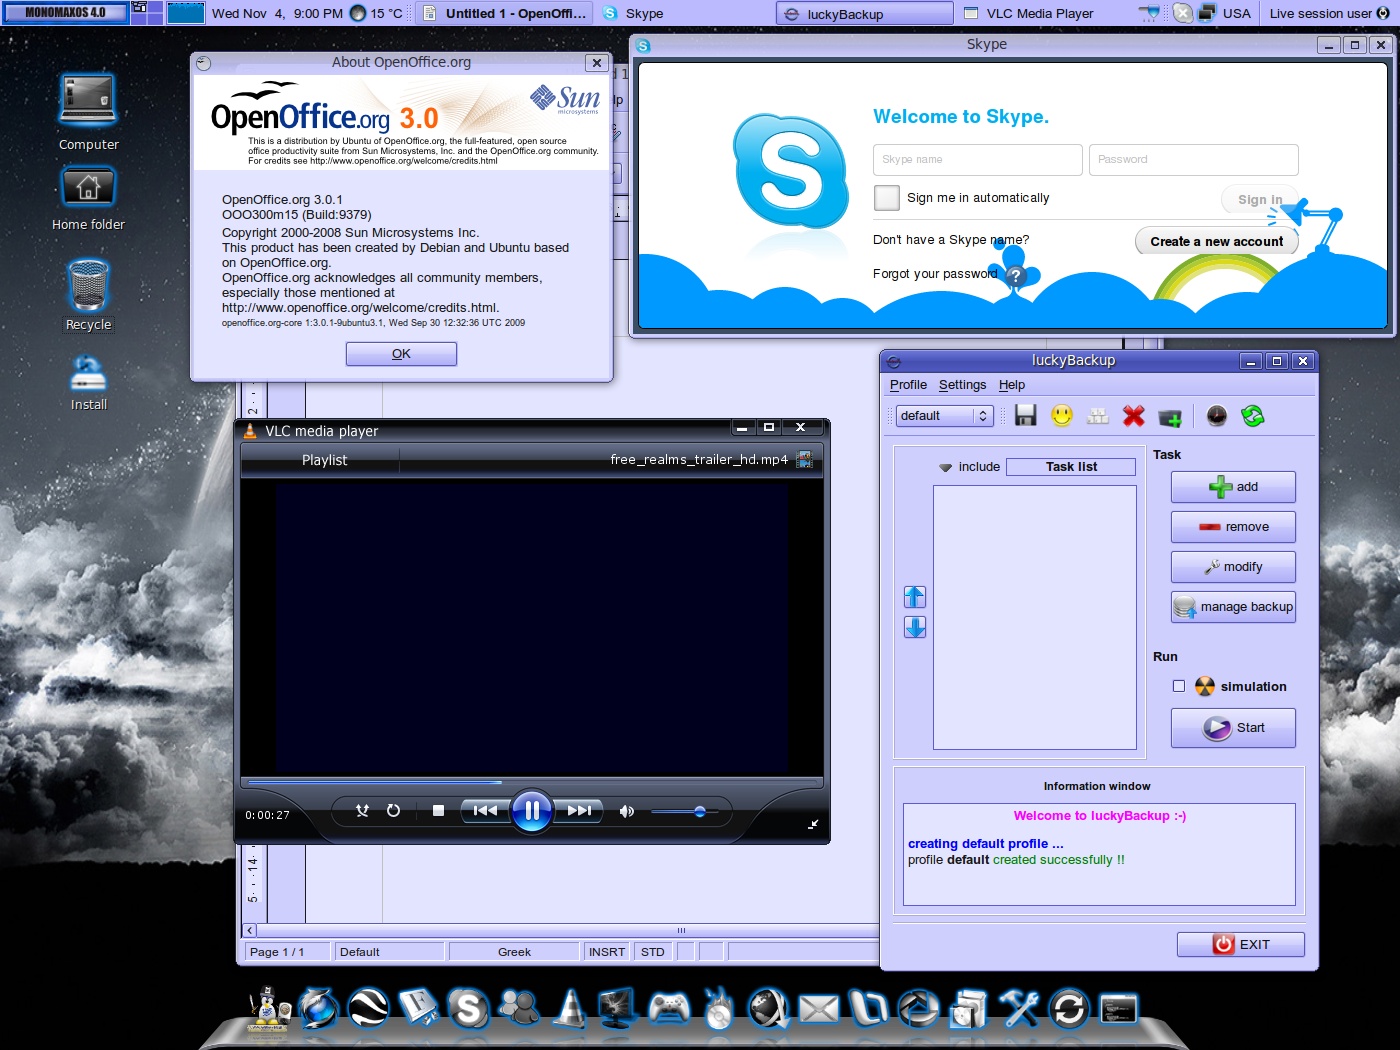This screenshot has width=1400, height=1050.
Task: Click the Skype Password field
Action: tap(1194, 160)
